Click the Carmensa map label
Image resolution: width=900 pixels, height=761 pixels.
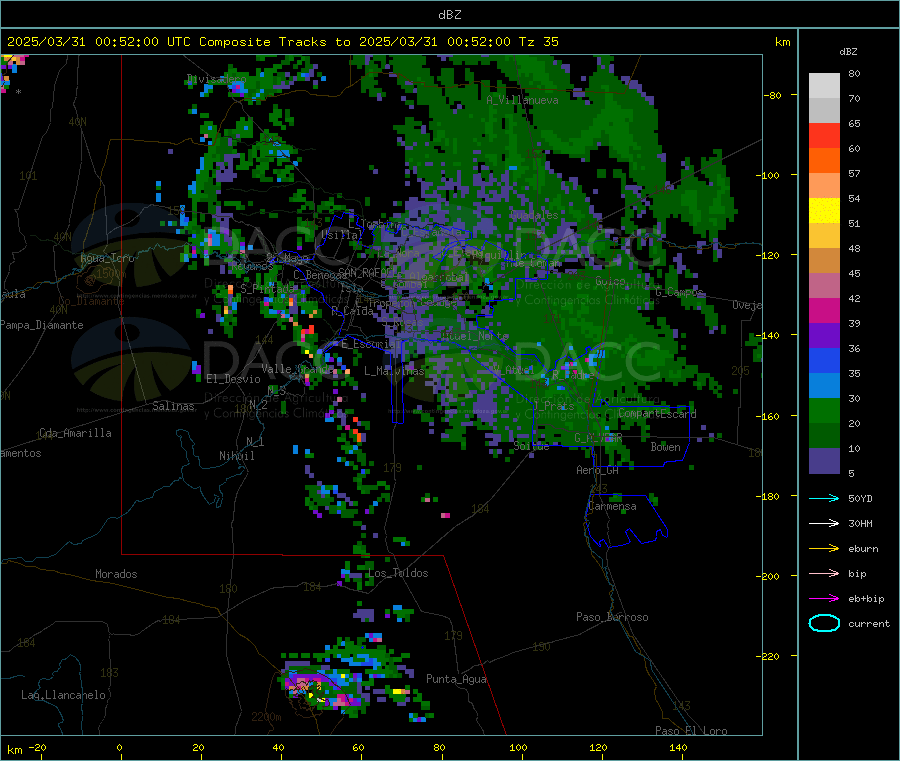point(612,507)
